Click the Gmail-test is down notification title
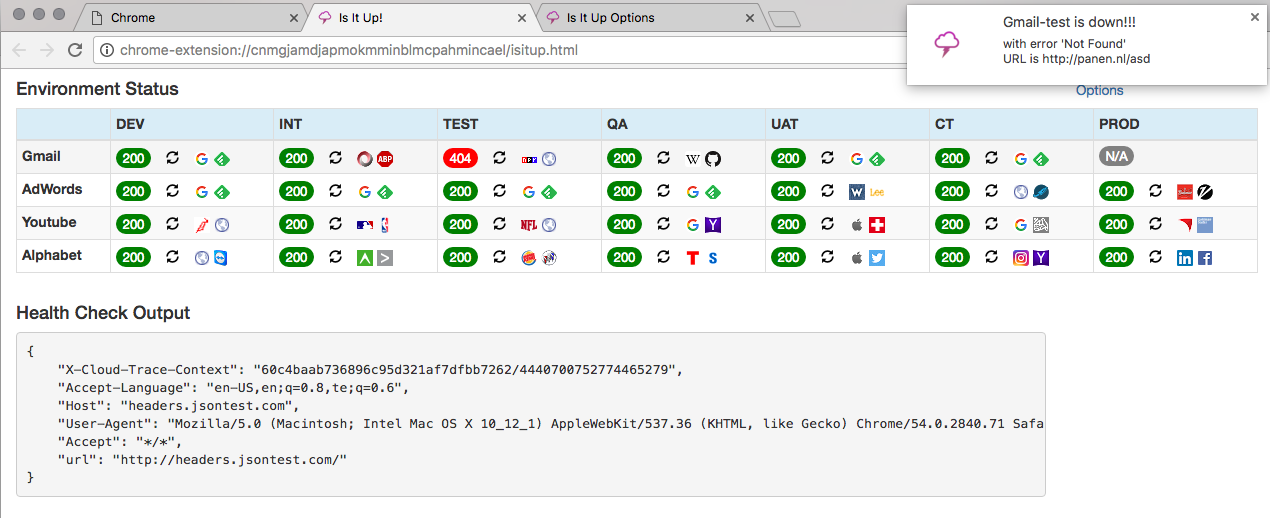 (x=1069, y=22)
